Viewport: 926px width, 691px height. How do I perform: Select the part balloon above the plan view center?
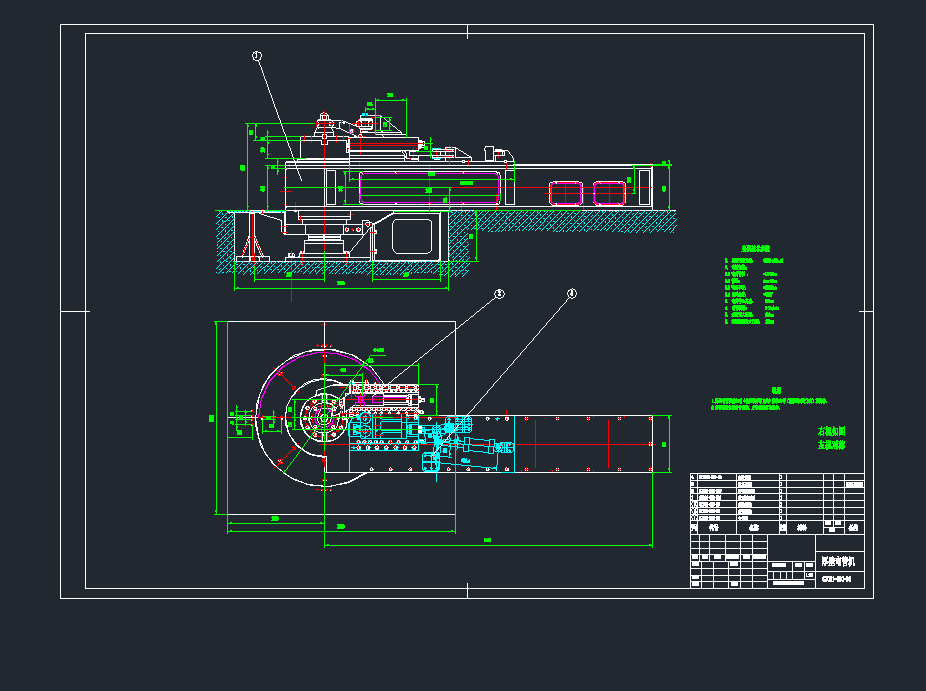pos(499,295)
